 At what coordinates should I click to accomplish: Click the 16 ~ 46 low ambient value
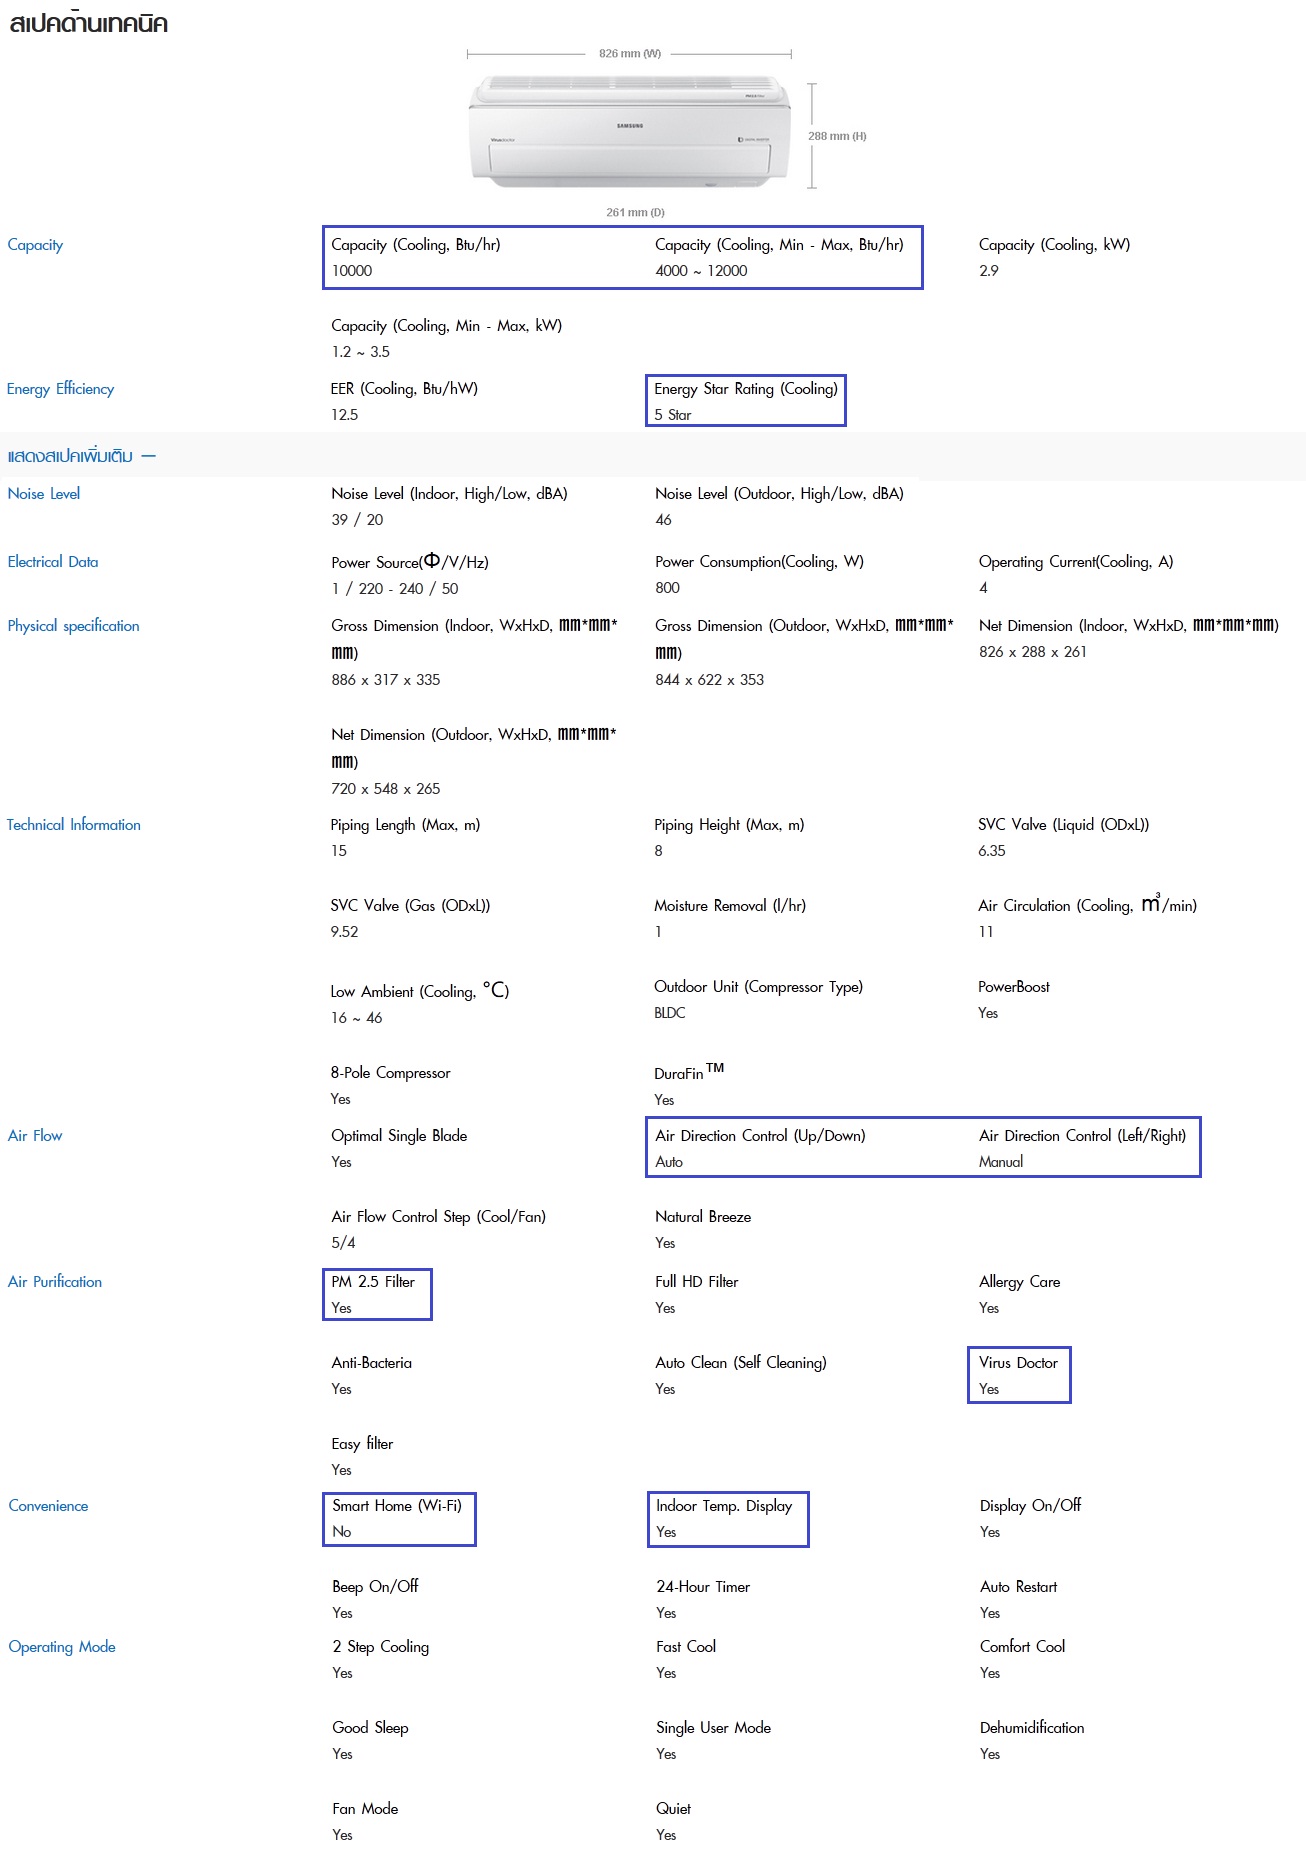[x=356, y=1018]
